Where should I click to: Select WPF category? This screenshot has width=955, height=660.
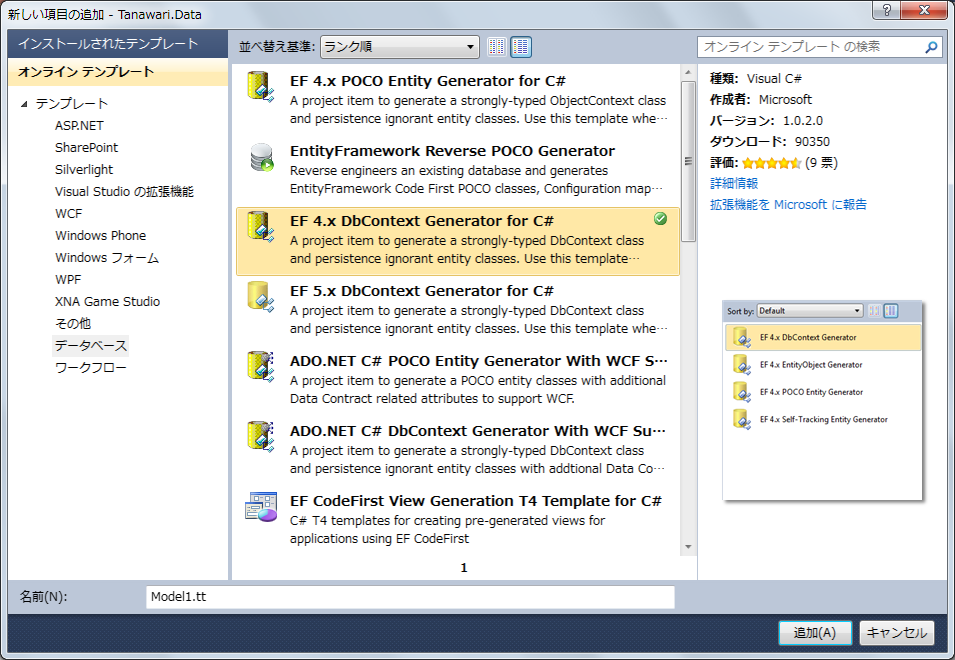tap(68, 279)
